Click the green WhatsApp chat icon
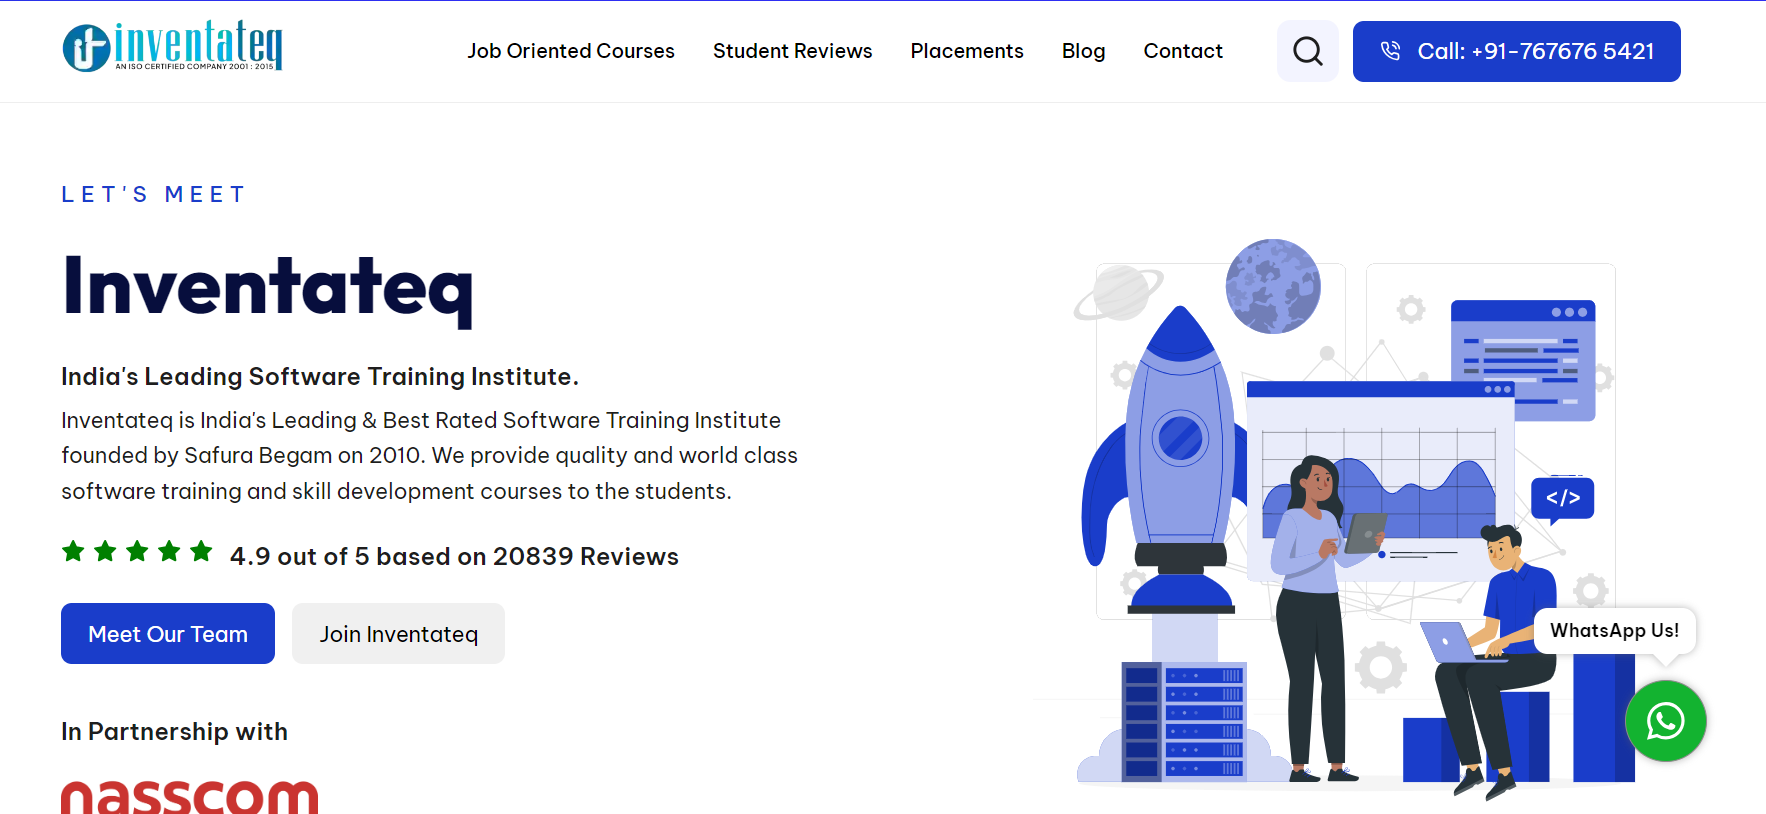This screenshot has height=814, width=1766. (x=1665, y=721)
